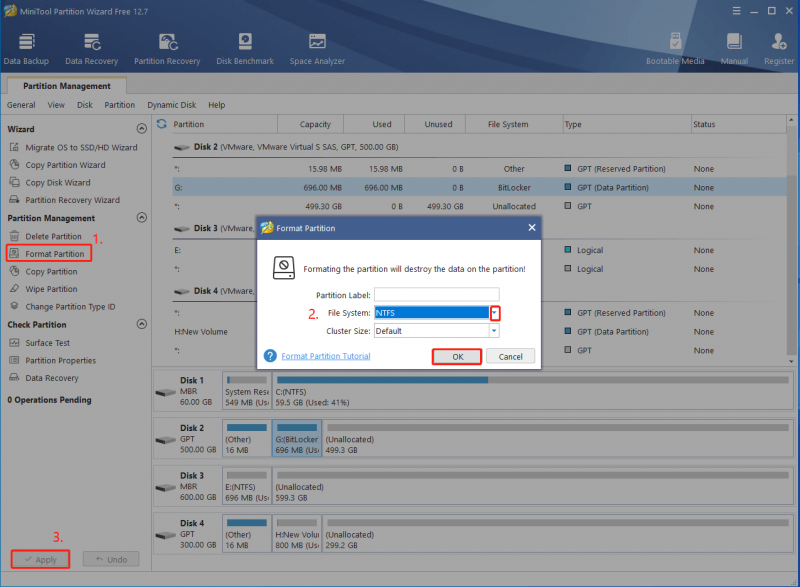Click the help question mark icon in dialog
Viewport: 800px width, 587px height.
point(270,355)
